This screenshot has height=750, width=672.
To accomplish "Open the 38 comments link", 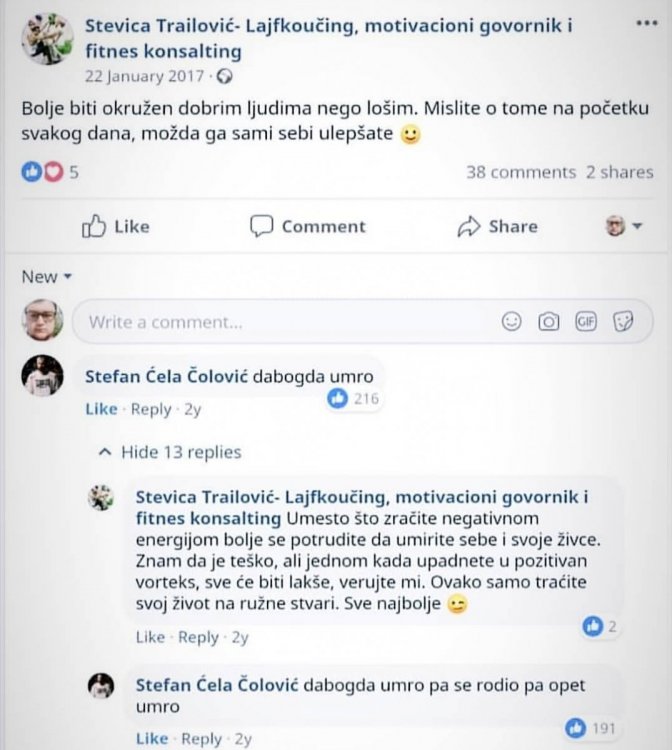I will (x=521, y=172).
